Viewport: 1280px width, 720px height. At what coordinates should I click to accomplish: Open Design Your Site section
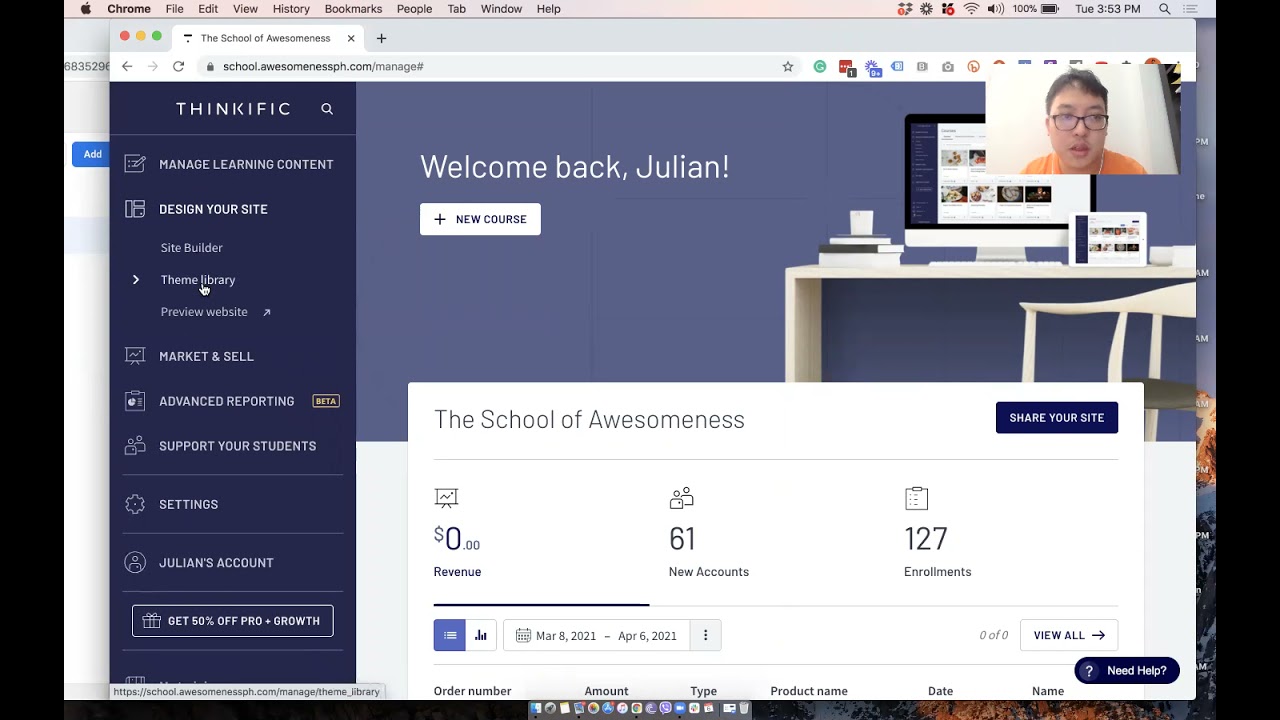tap(213, 209)
